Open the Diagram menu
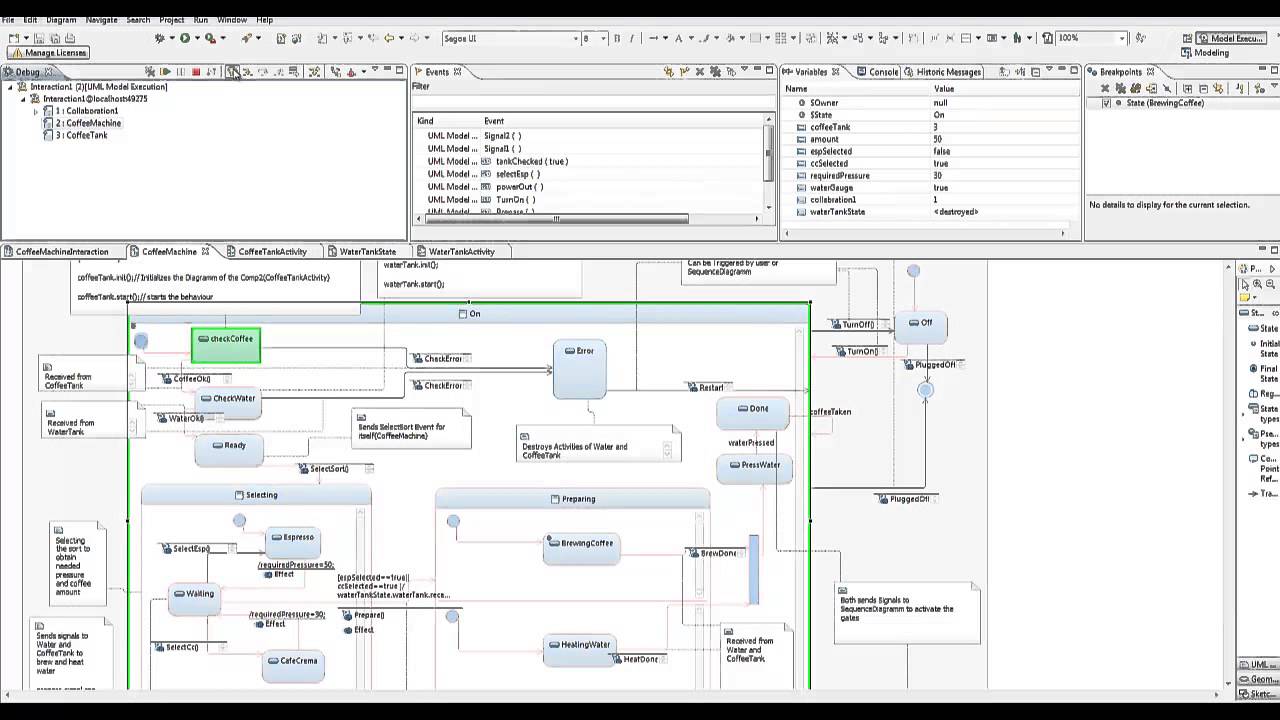The height and width of the screenshot is (720, 1280). tap(61, 20)
